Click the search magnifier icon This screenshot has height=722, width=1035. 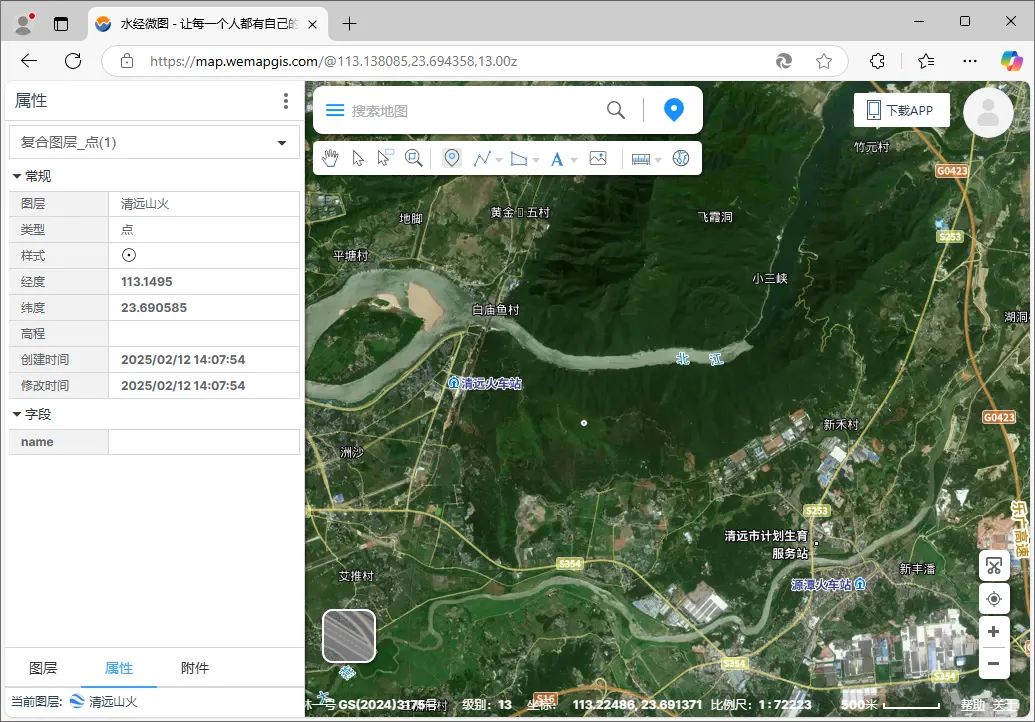tap(615, 110)
